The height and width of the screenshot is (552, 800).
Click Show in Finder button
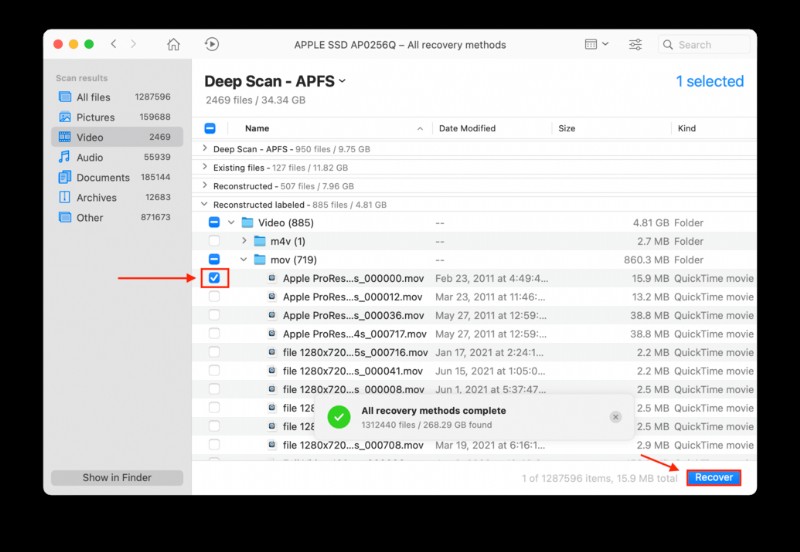[x=117, y=478]
